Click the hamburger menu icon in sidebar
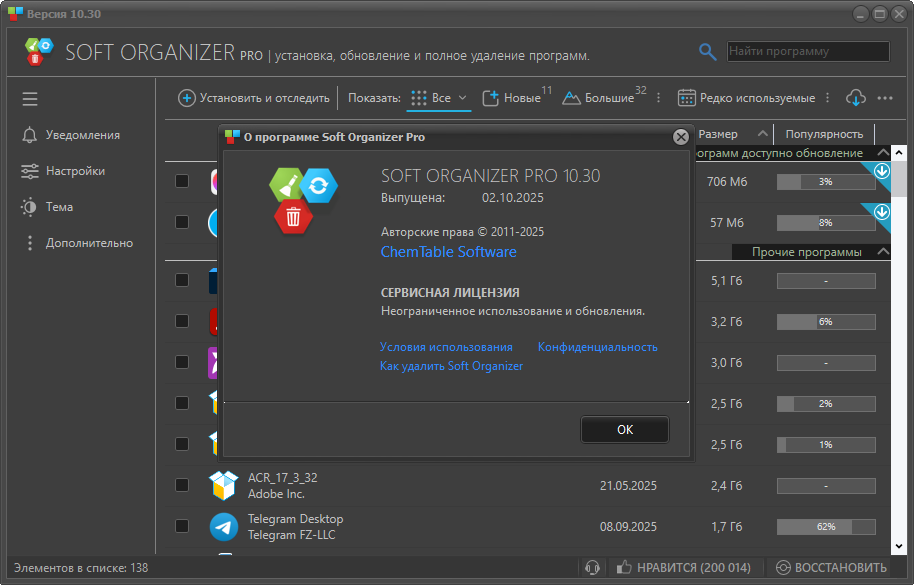 [x=30, y=99]
